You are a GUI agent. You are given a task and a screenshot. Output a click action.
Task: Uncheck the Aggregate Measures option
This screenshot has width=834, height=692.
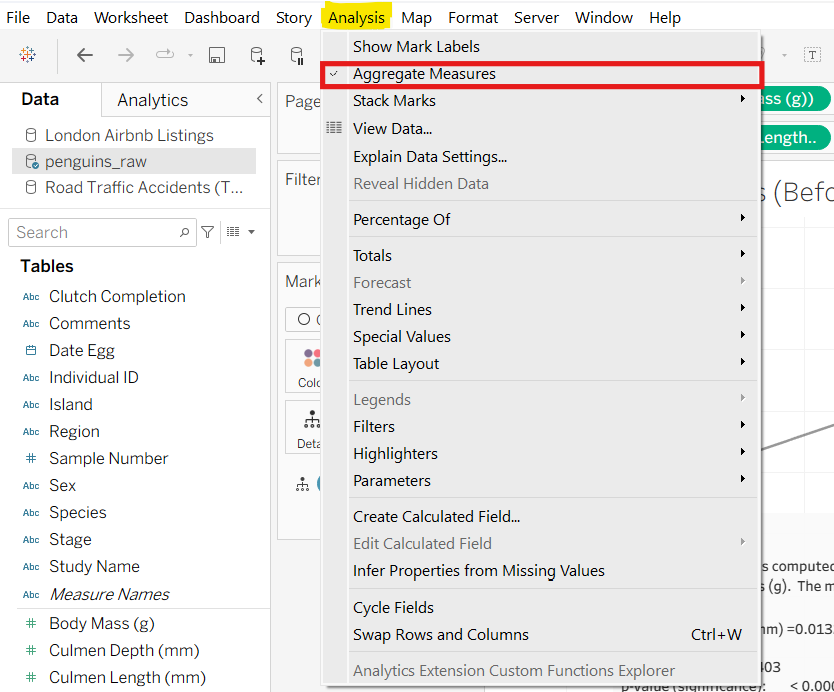tap(424, 74)
